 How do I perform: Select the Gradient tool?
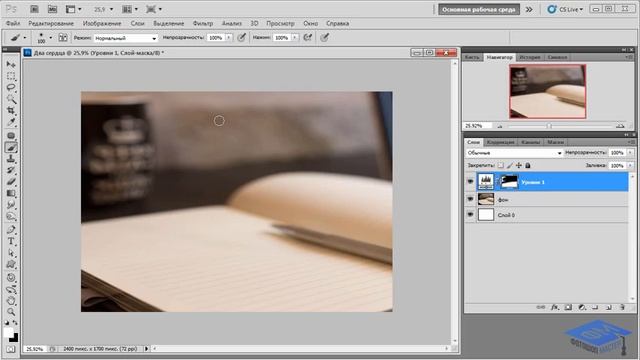point(11,193)
